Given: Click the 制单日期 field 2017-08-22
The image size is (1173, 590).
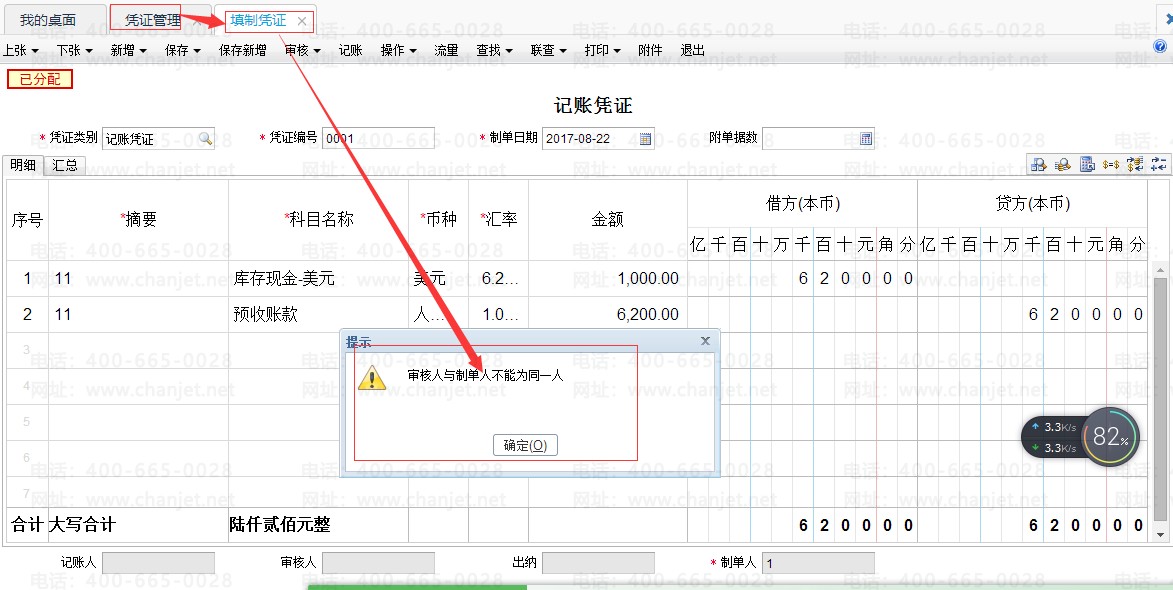Looking at the screenshot, I should point(598,138).
